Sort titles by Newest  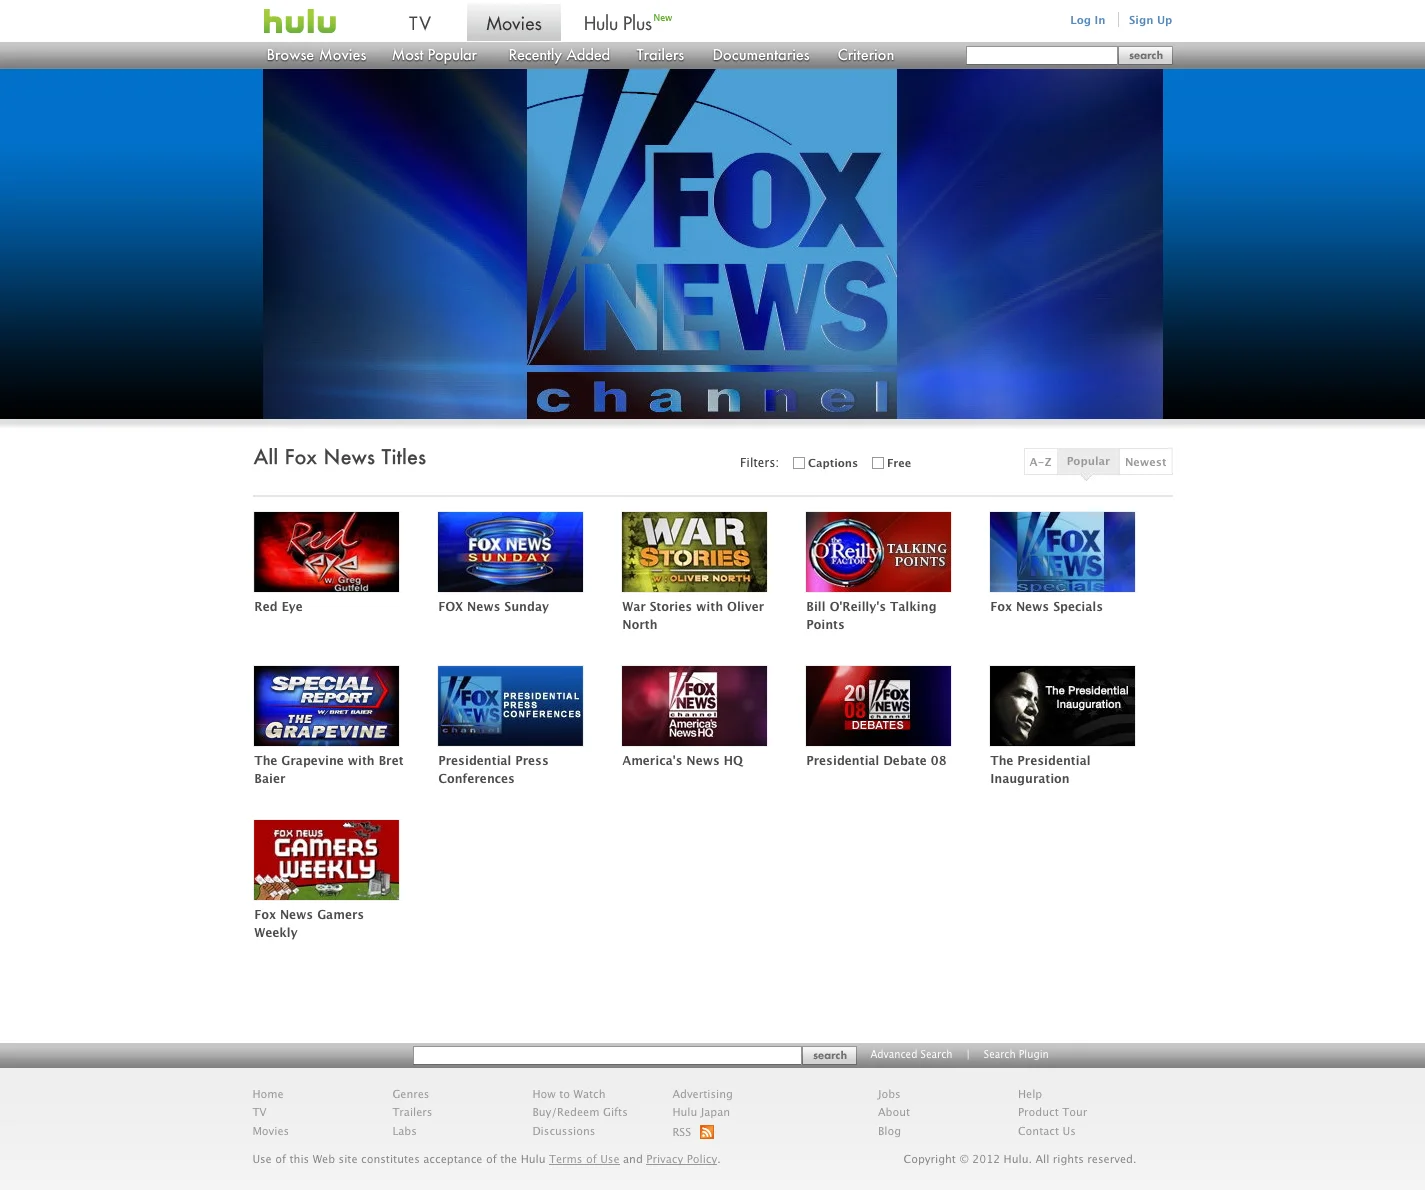pos(1145,462)
